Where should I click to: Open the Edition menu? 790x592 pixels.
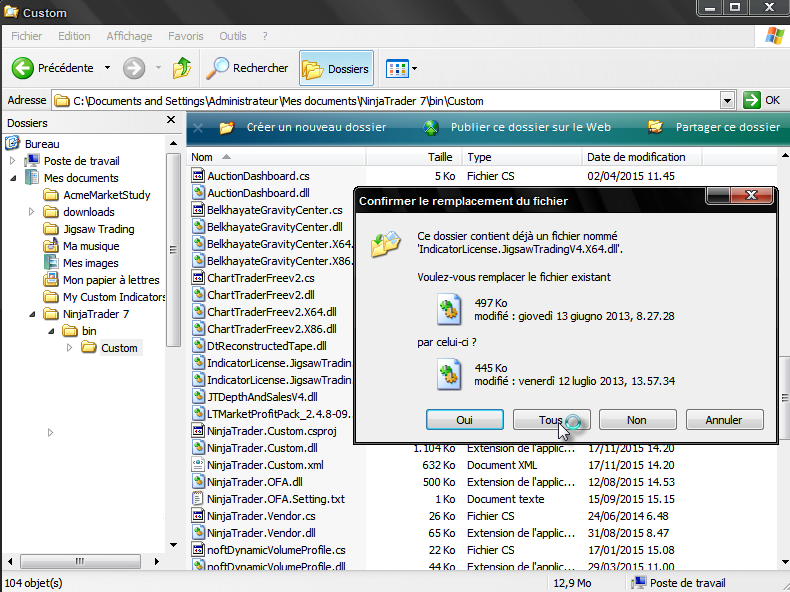[74, 36]
